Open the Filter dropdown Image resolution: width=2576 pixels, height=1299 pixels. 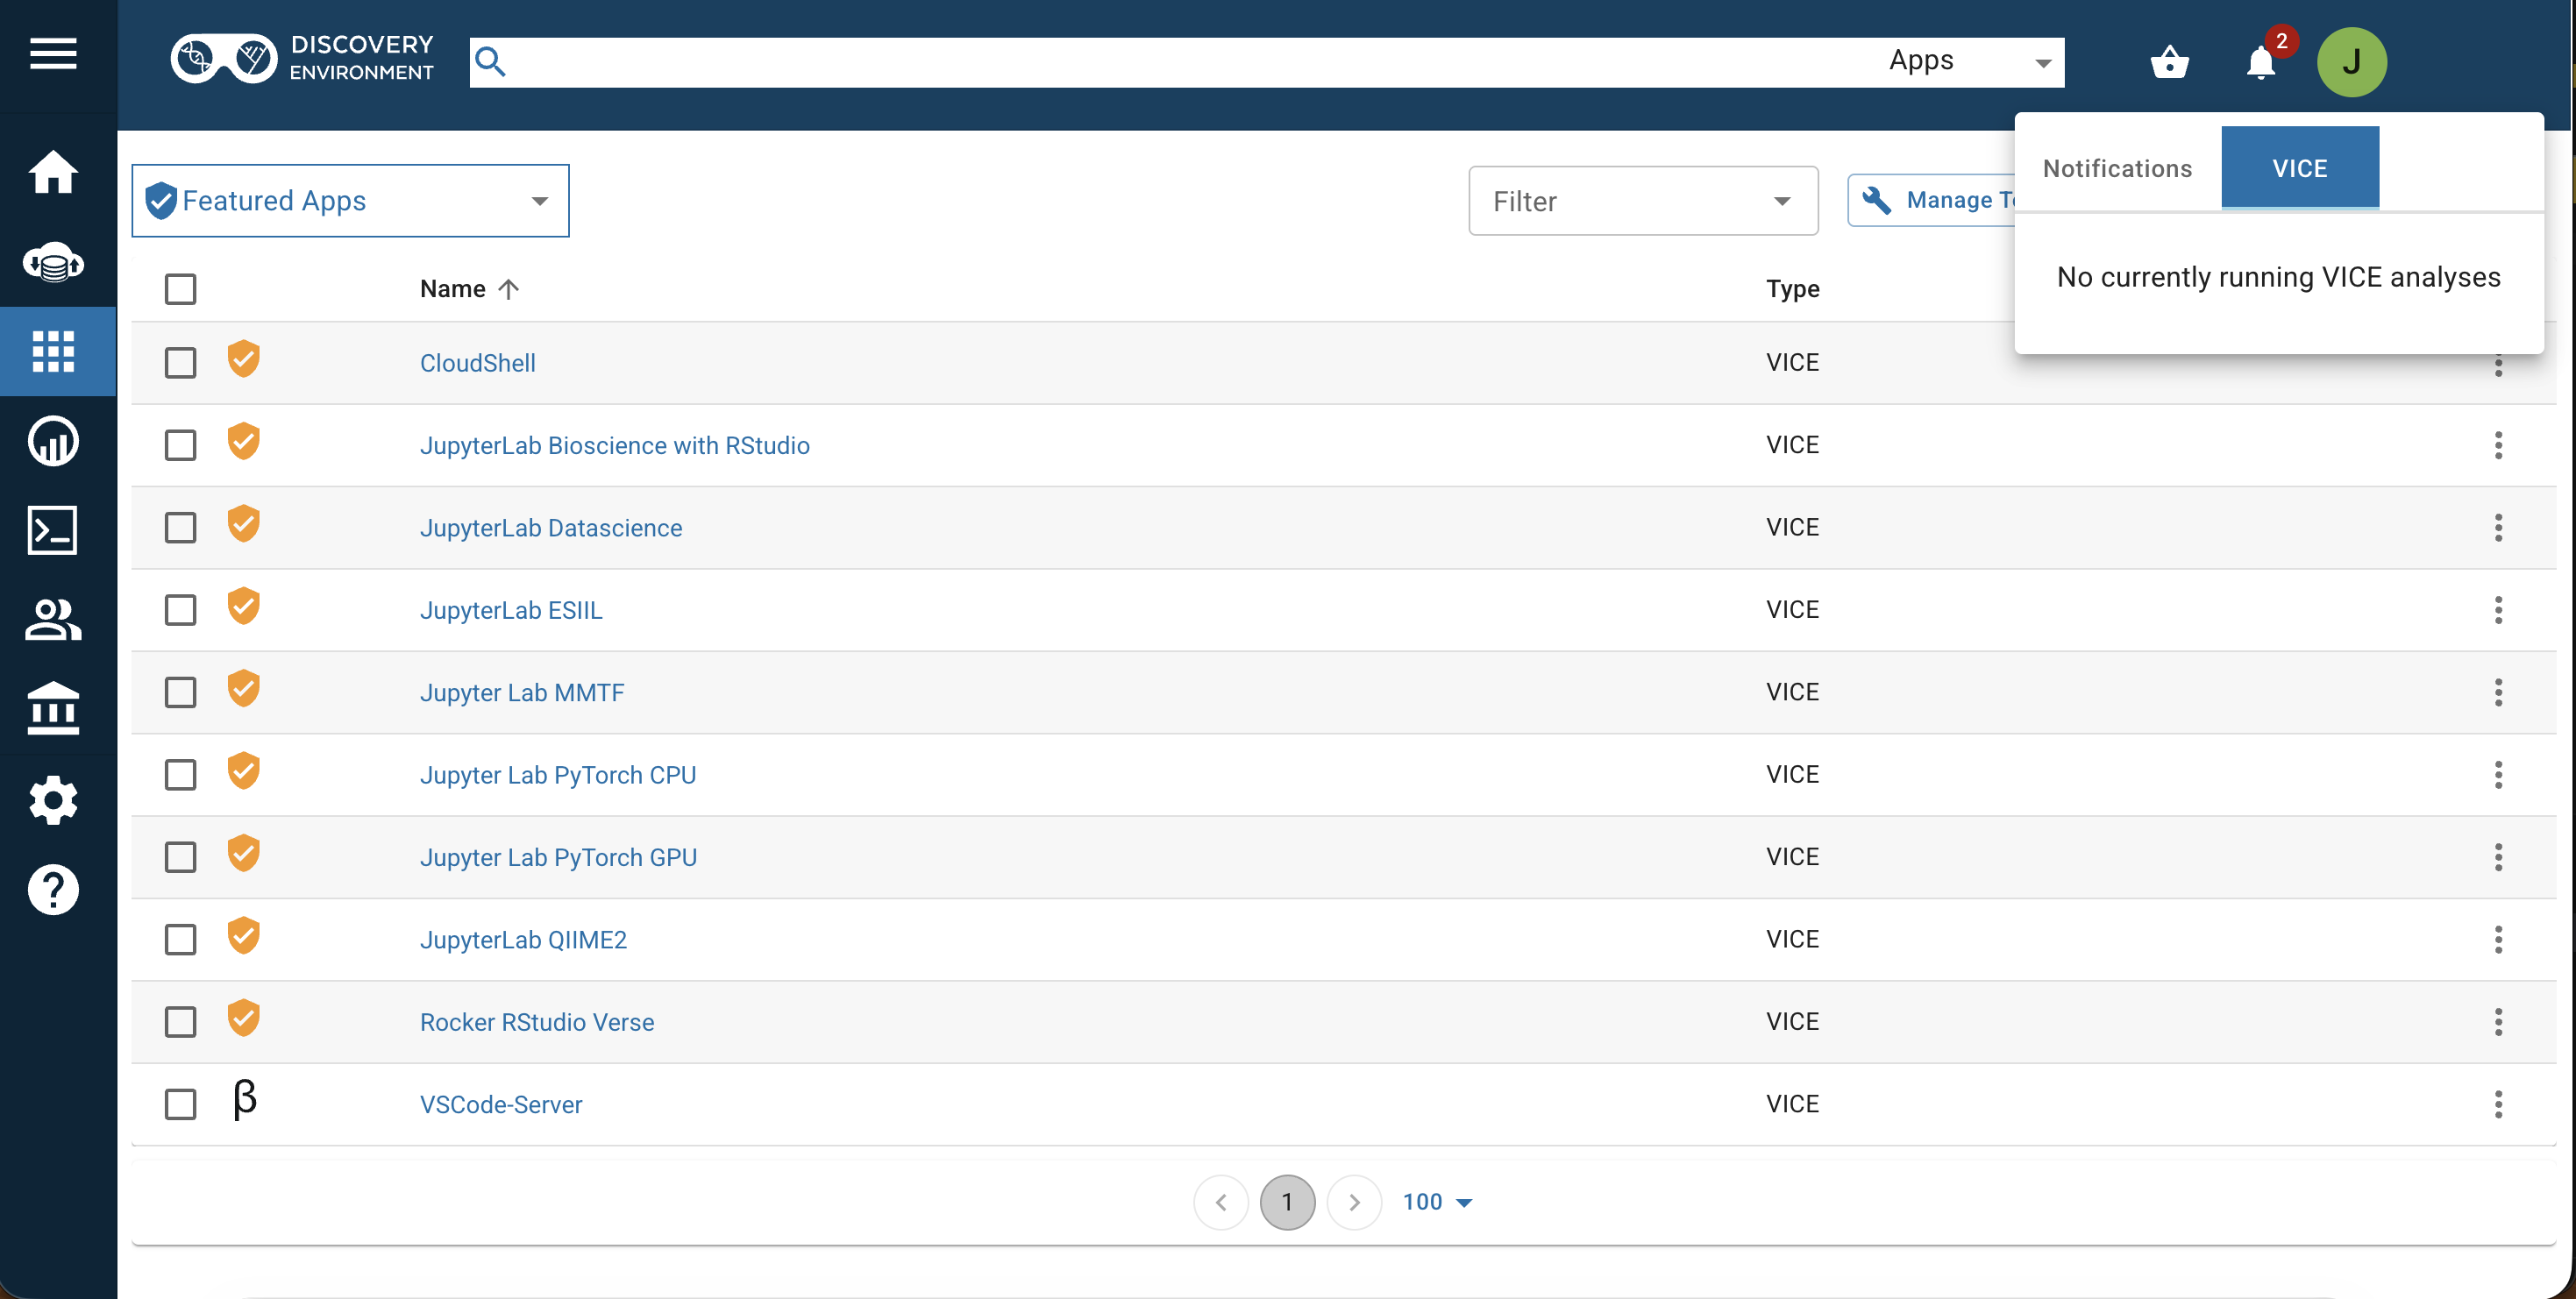point(1642,201)
